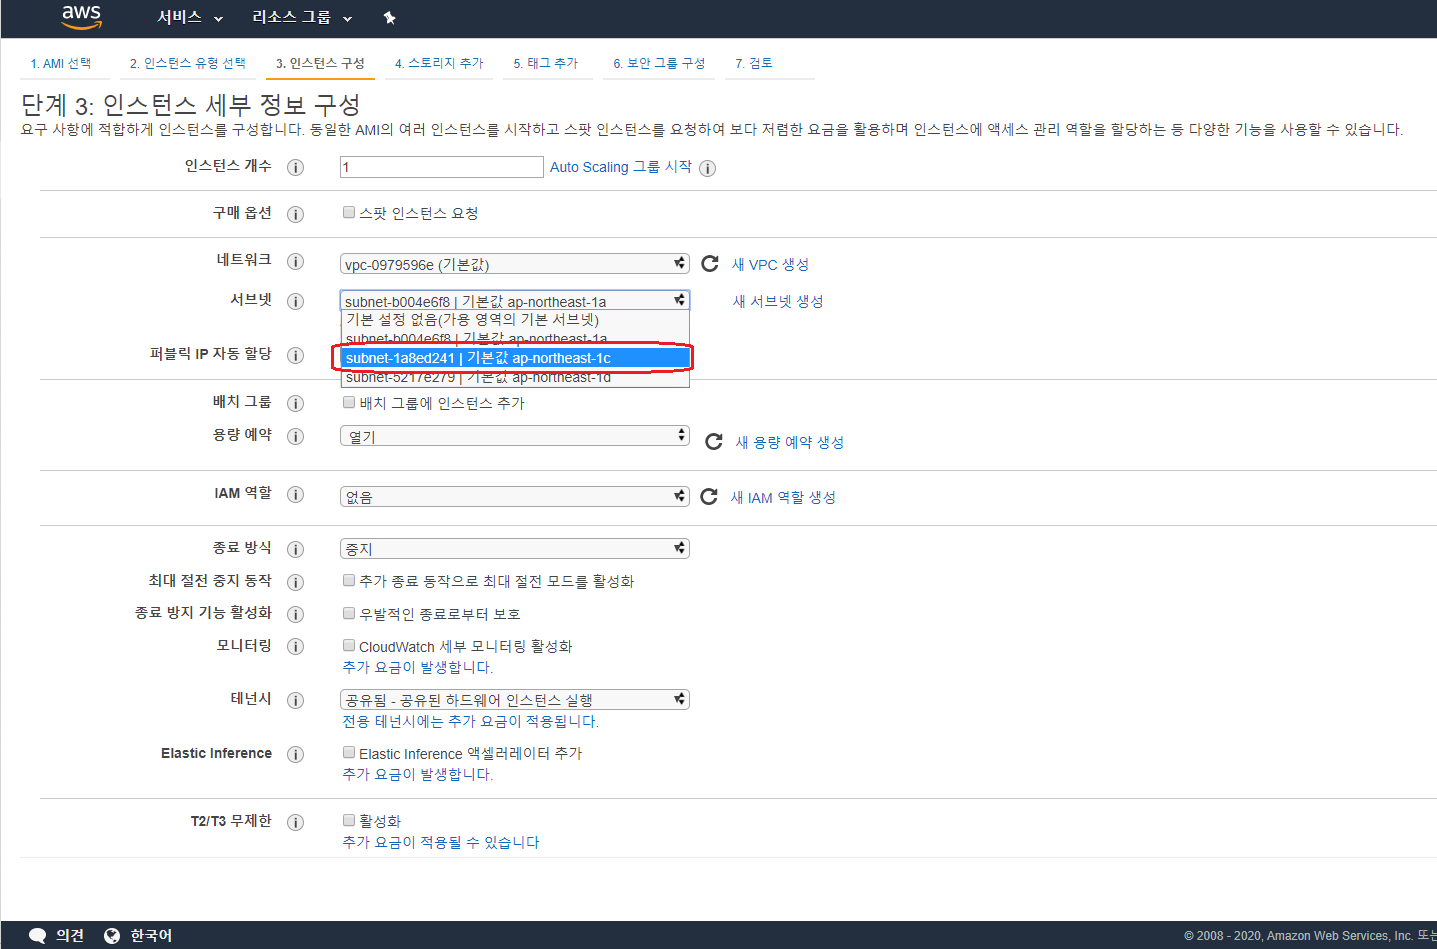Image resolution: width=1437 pixels, height=949 pixels.
Task: Enable 스팟 인스턴스 요청 checkbox
Action: [349, 212]
